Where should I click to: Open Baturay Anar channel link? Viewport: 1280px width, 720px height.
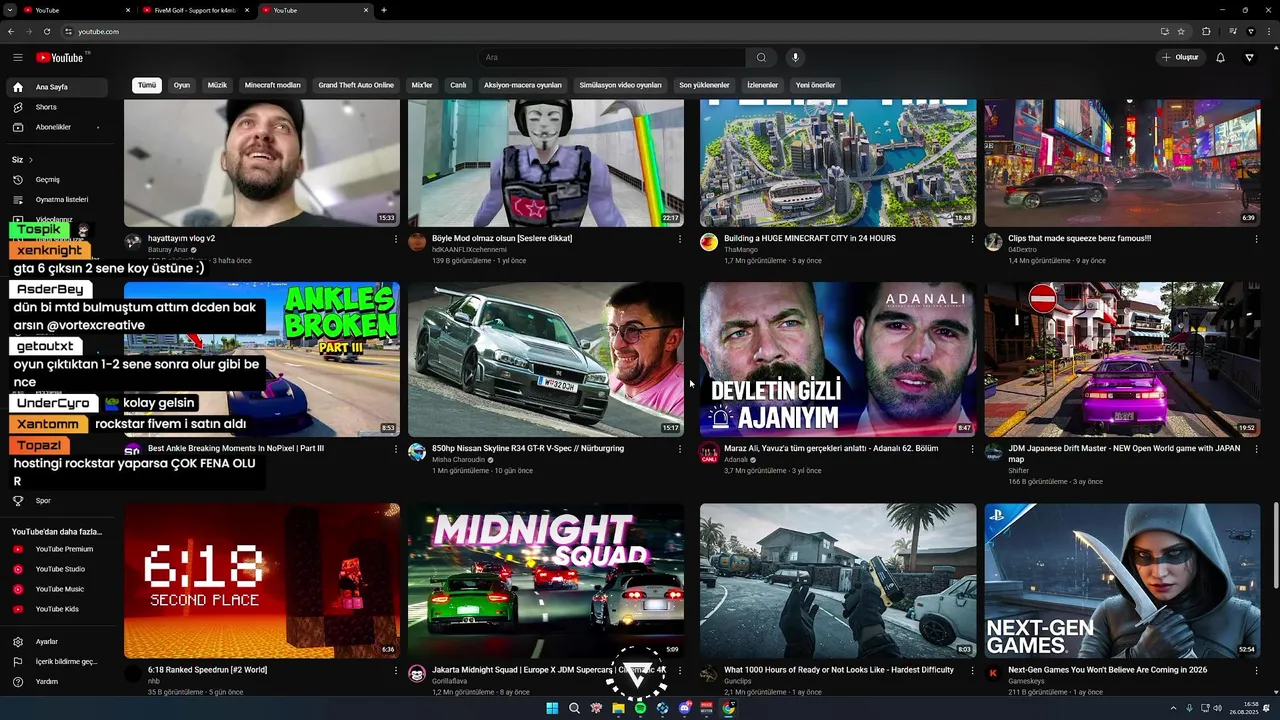(168, 250)
